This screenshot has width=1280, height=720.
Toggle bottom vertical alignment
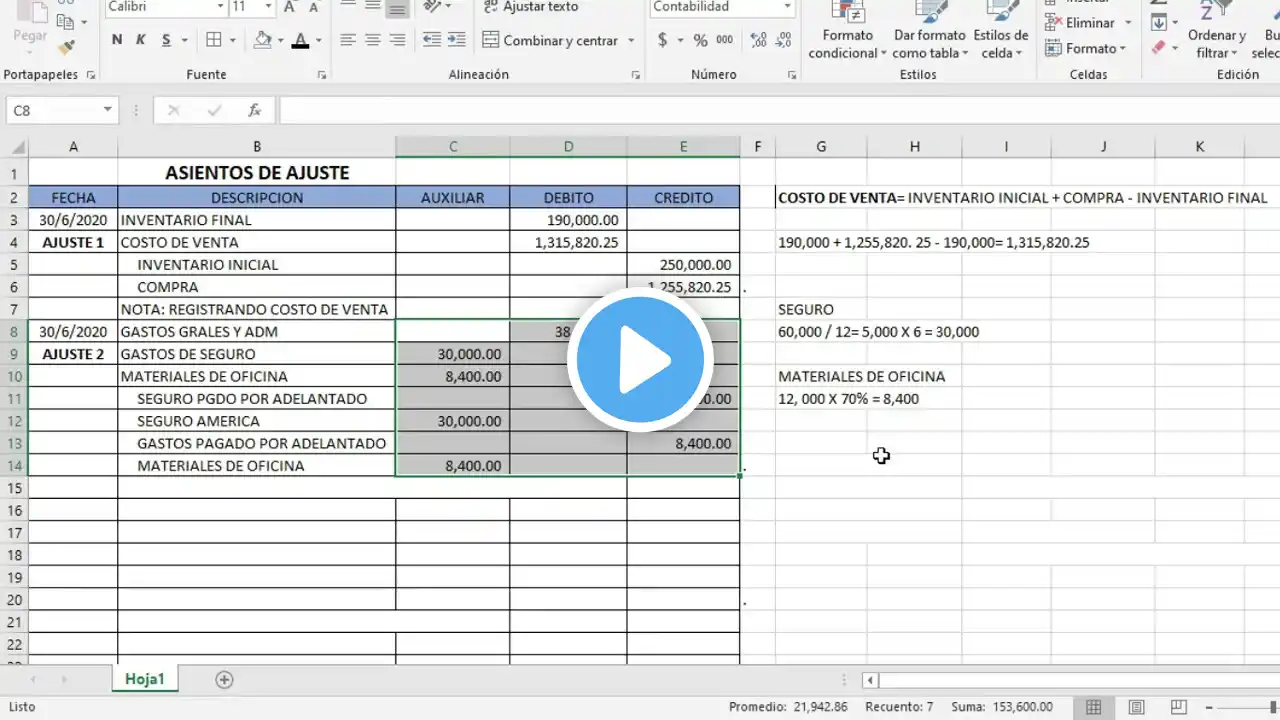click(398, 8)
